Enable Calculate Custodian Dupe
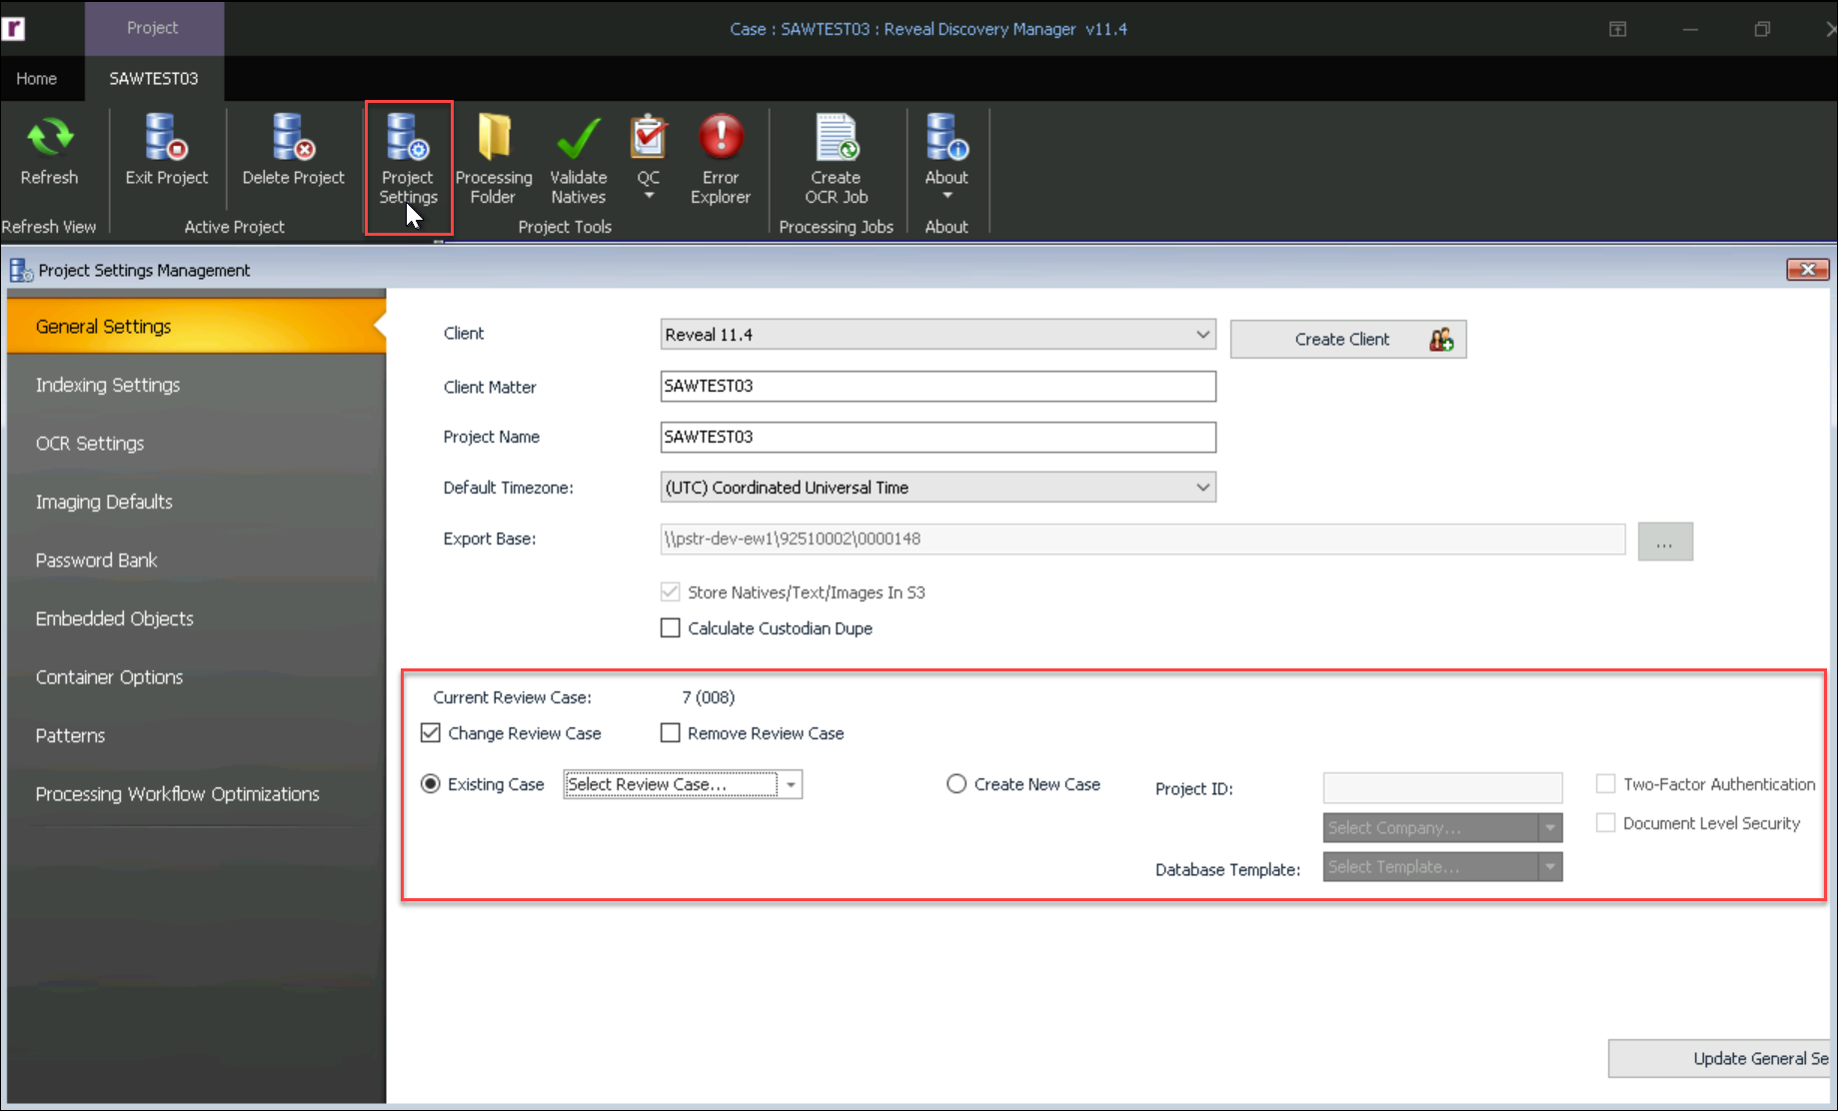 click(x=670, y=627)
